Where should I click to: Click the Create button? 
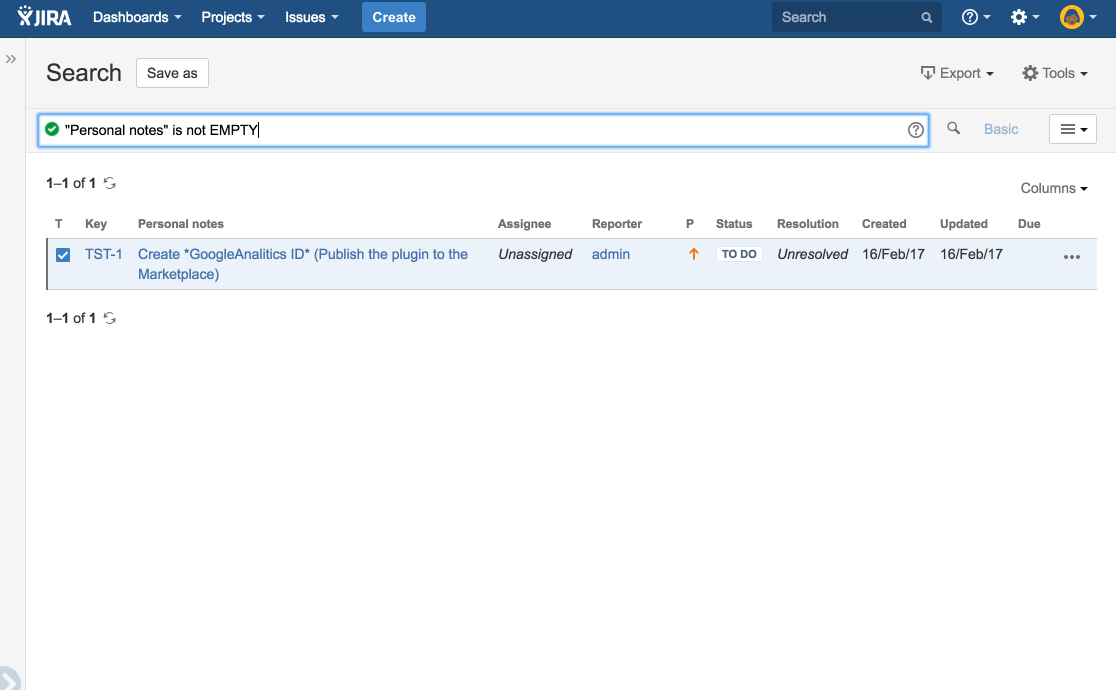tap(394, 17)
